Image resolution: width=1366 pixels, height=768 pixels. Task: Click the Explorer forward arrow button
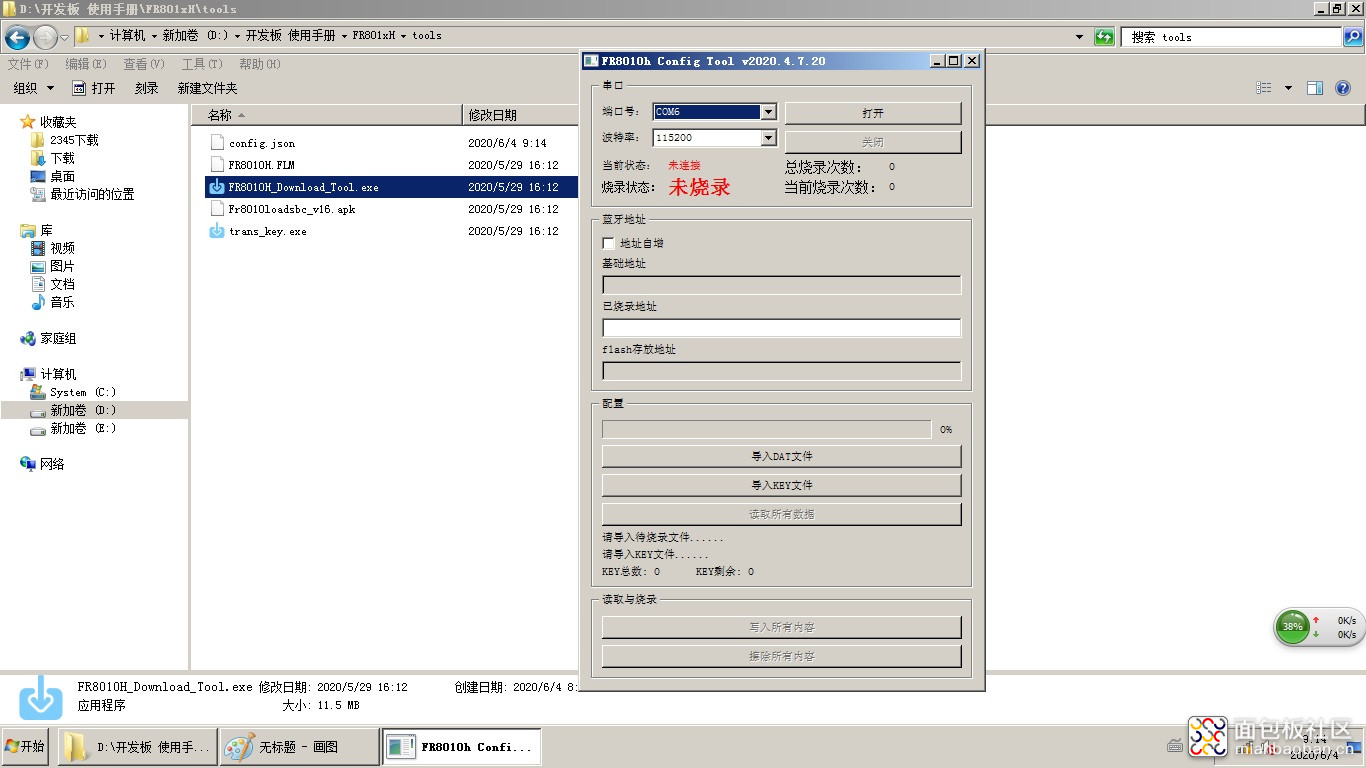45,37
